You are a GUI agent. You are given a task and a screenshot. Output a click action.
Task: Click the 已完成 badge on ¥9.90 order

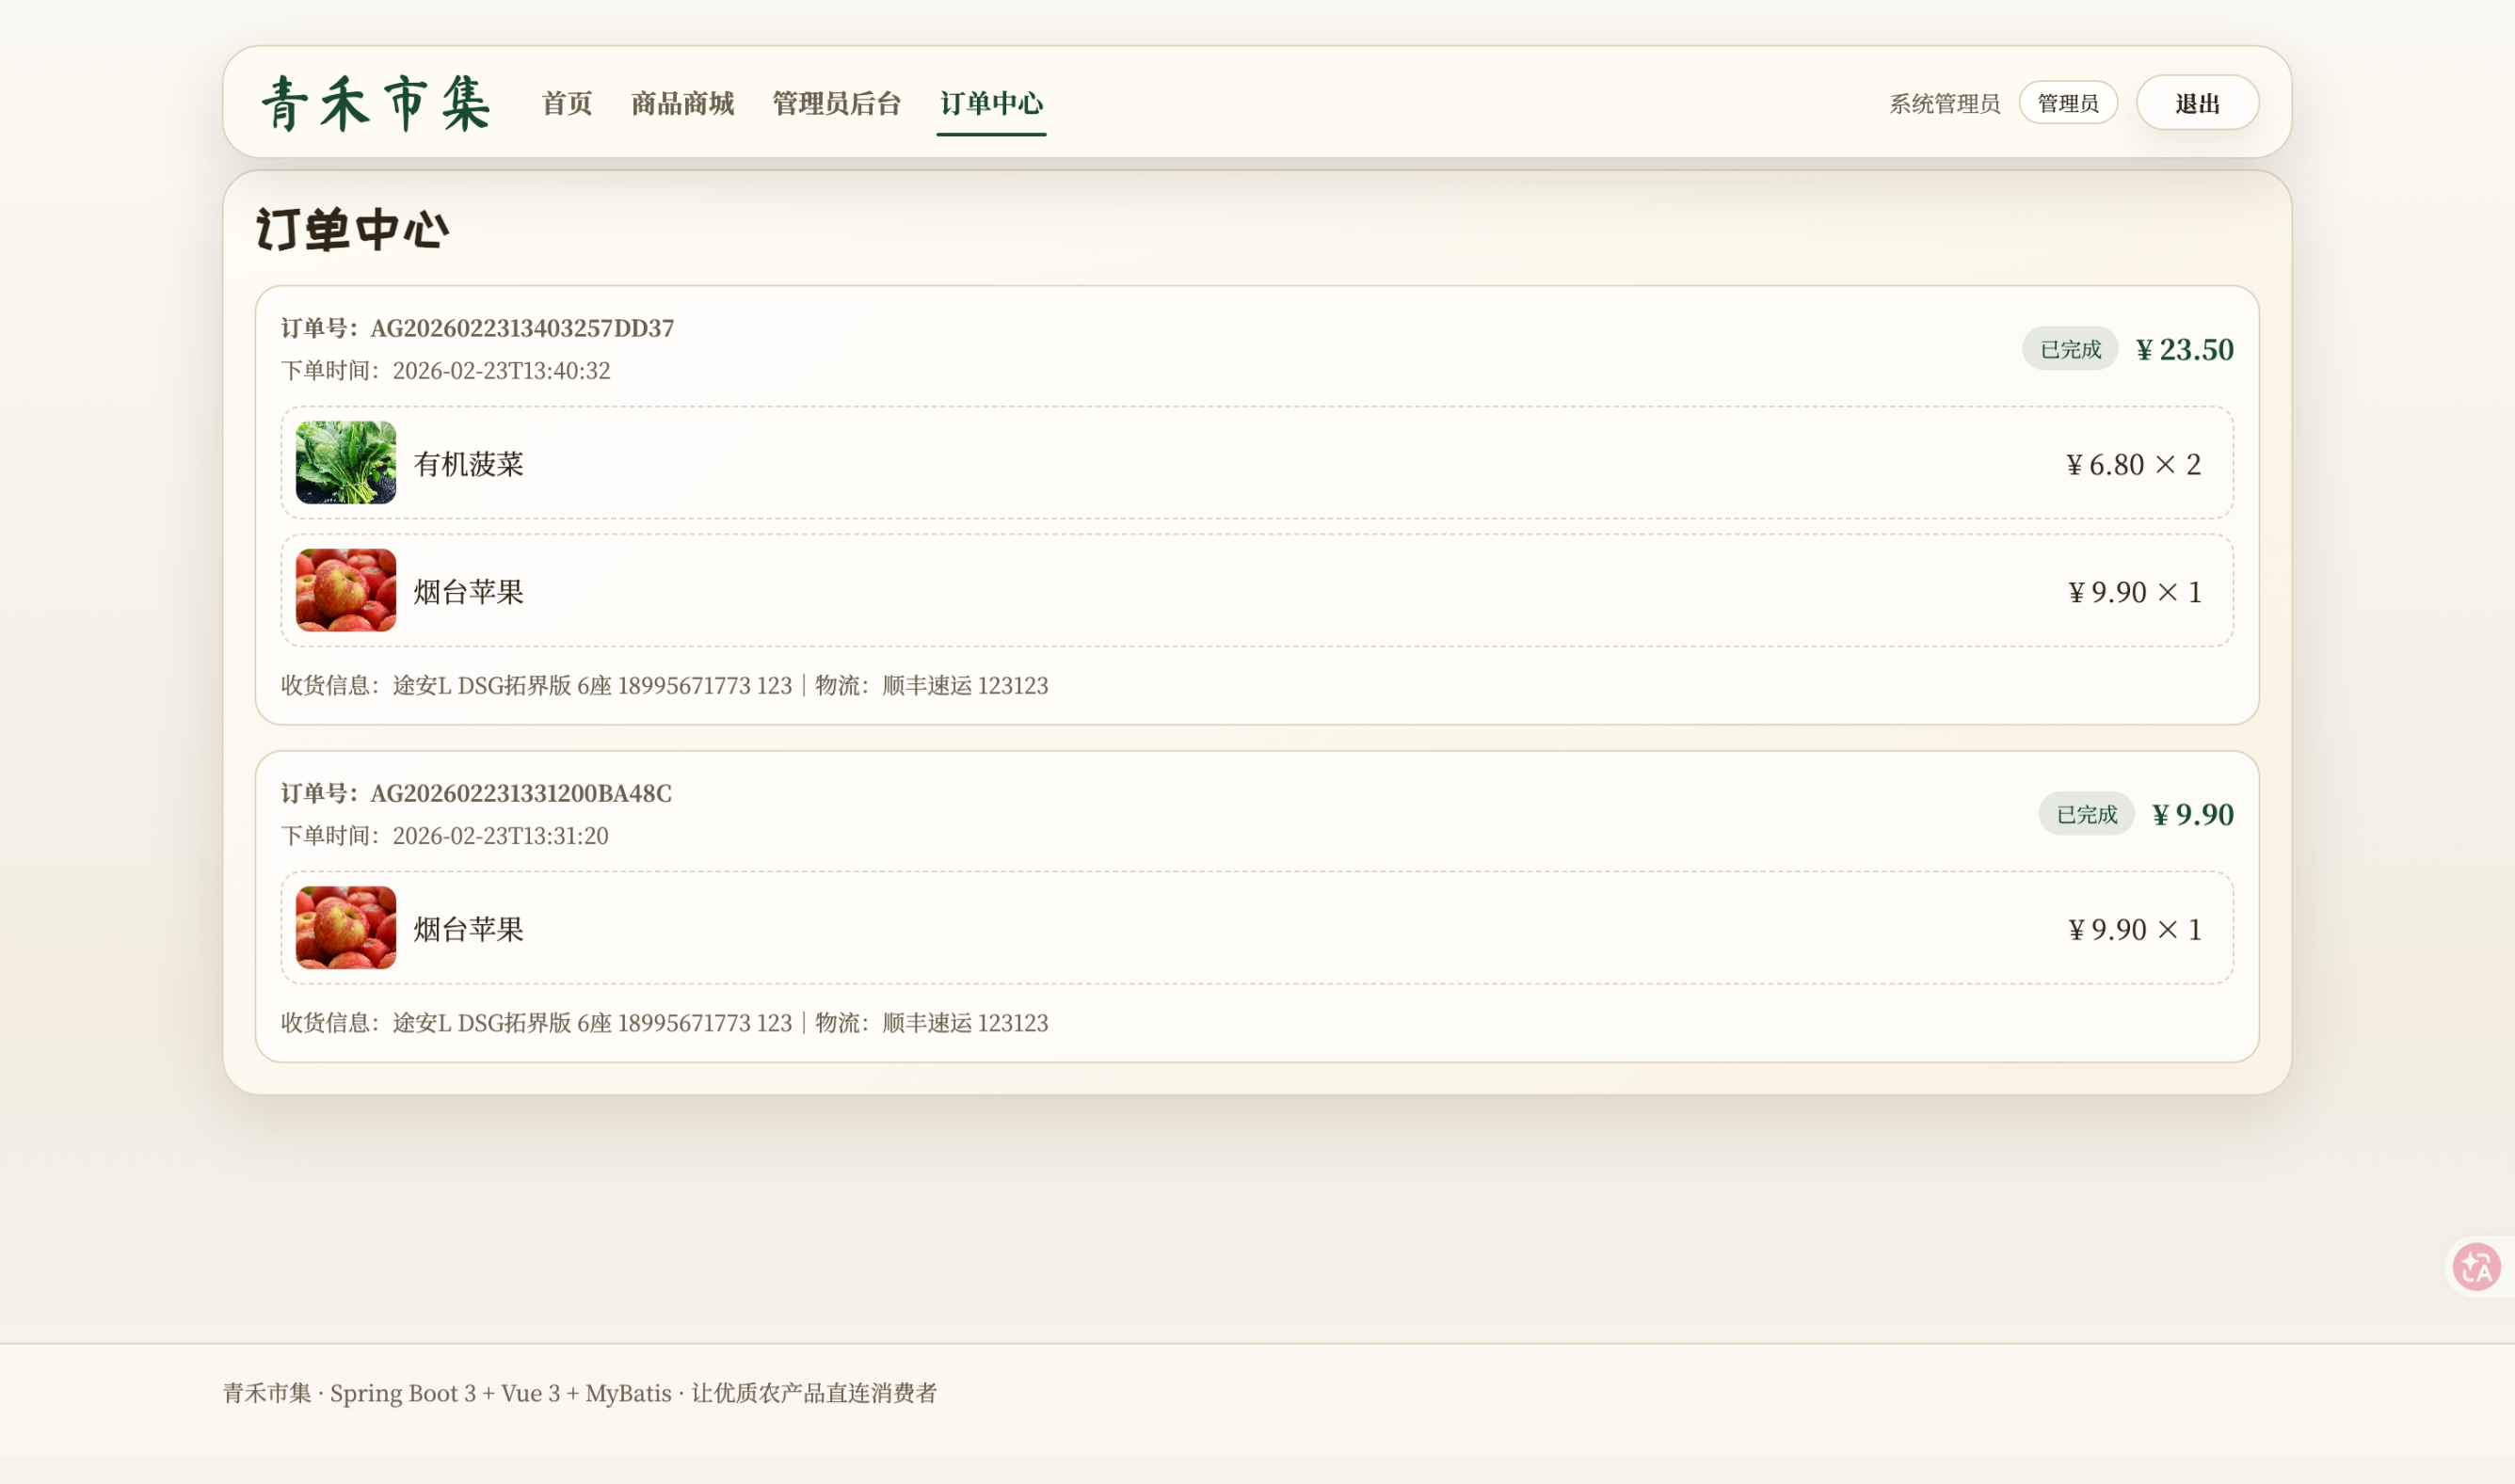coord(2085,814)
